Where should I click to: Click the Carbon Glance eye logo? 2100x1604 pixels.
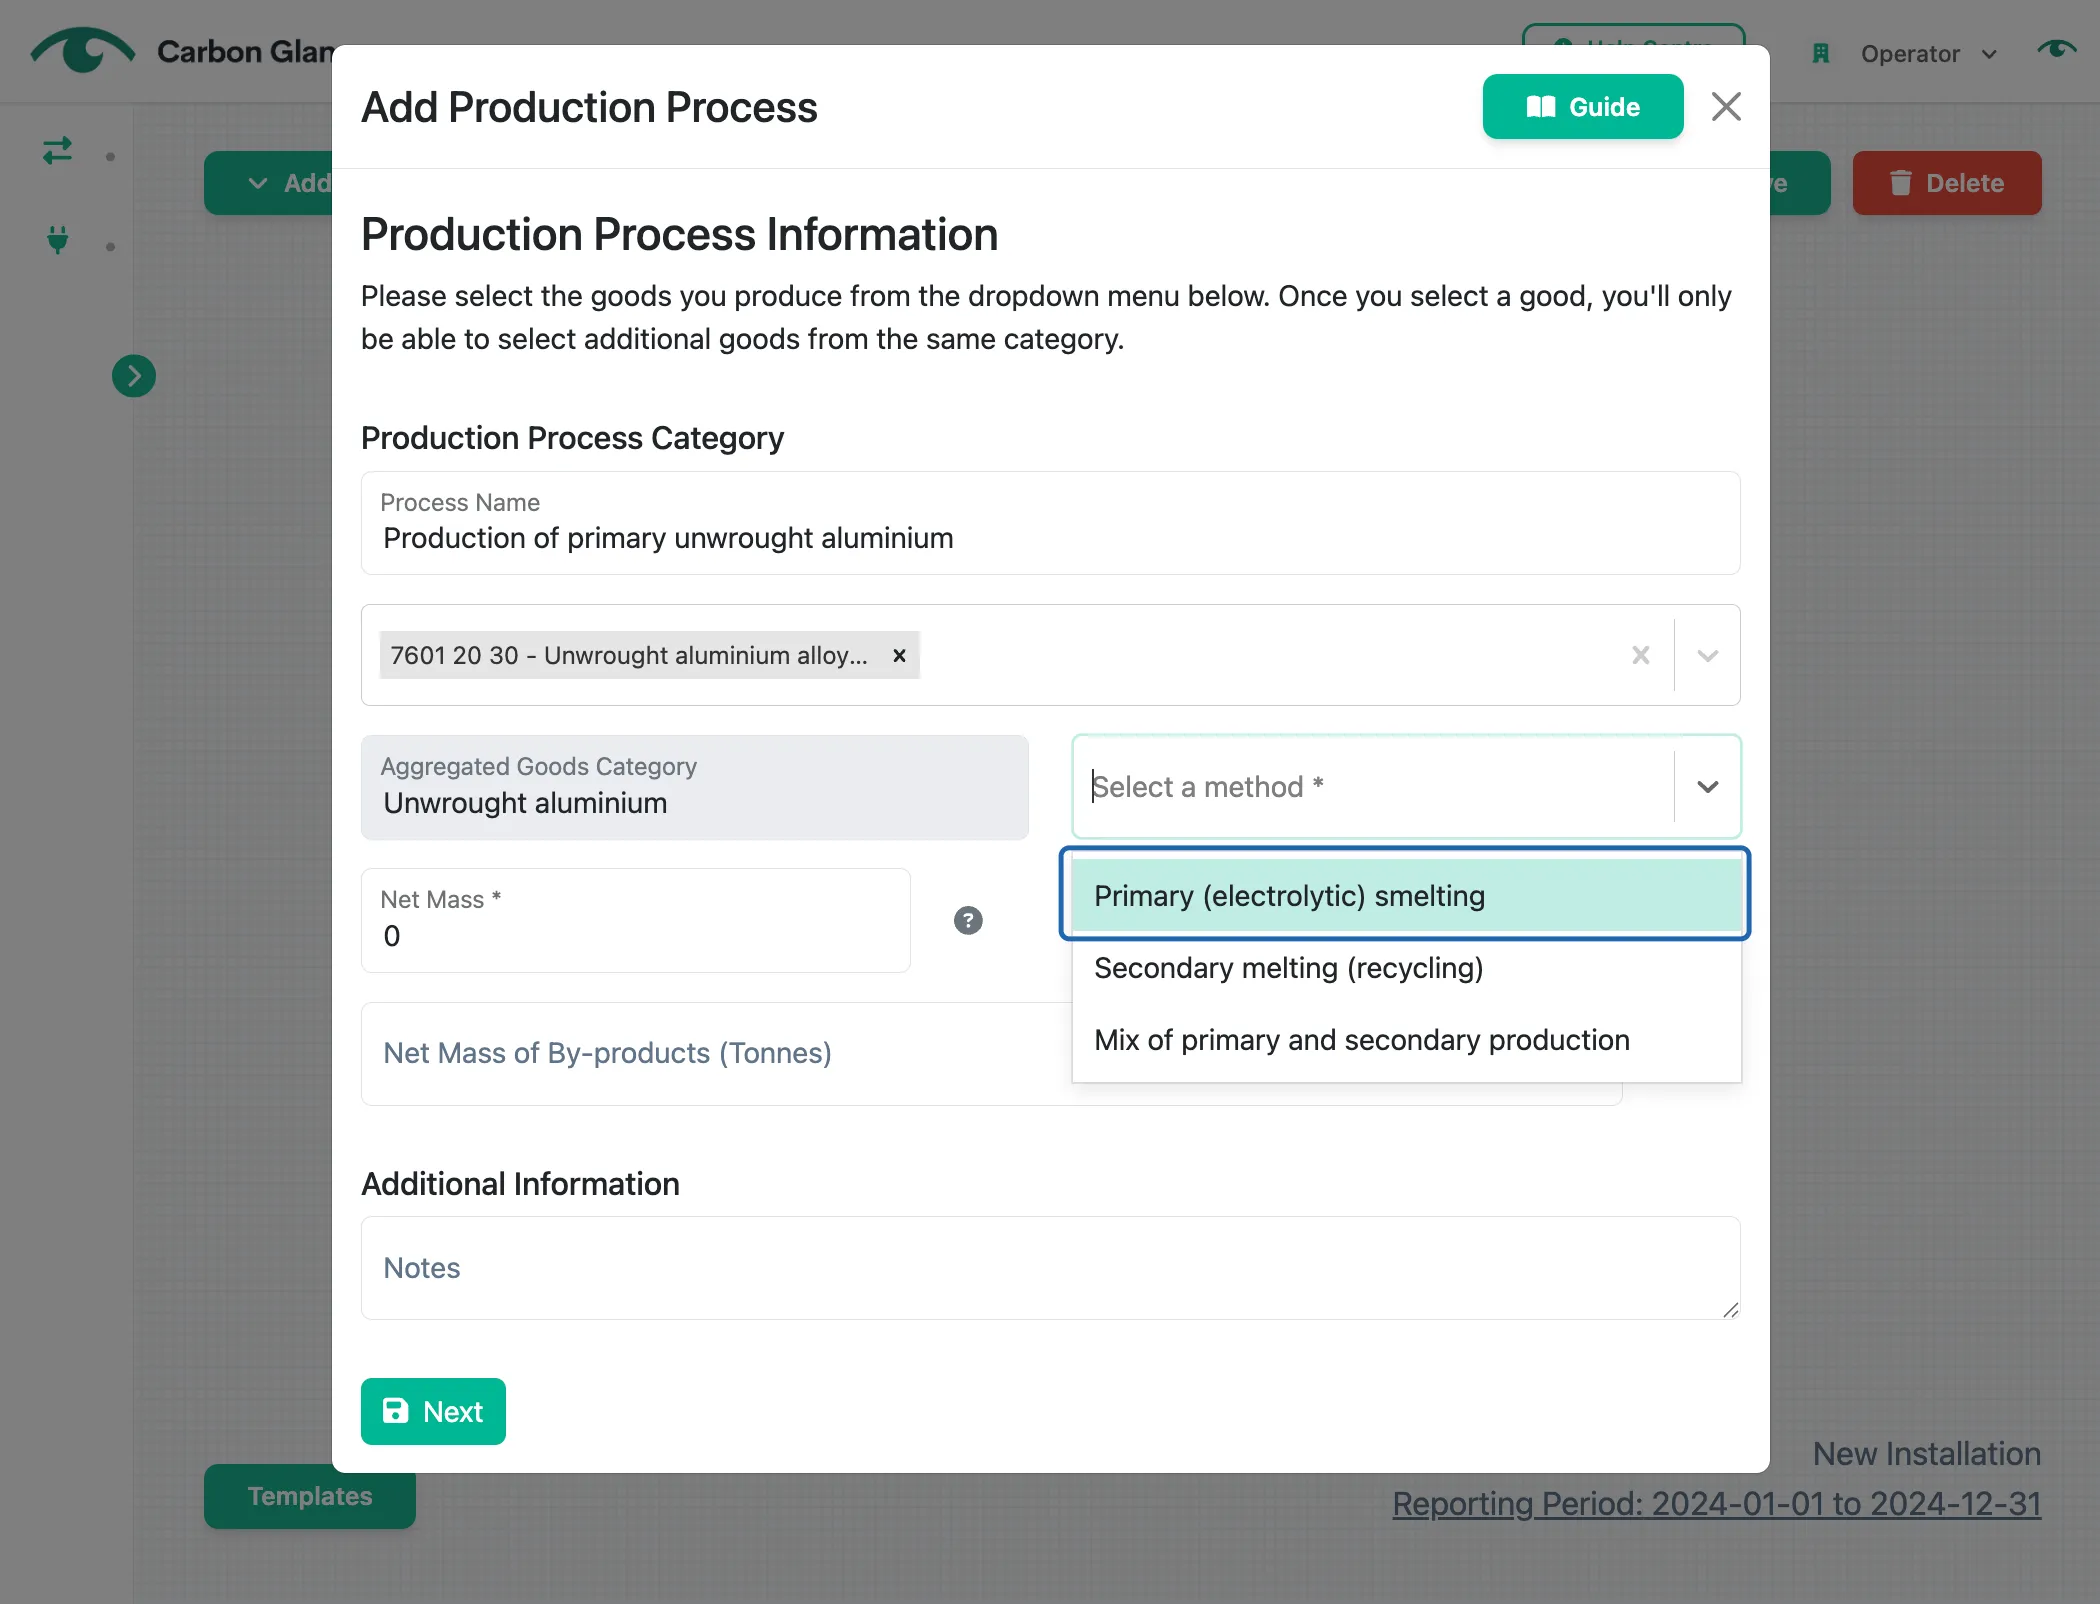(83, 50)
